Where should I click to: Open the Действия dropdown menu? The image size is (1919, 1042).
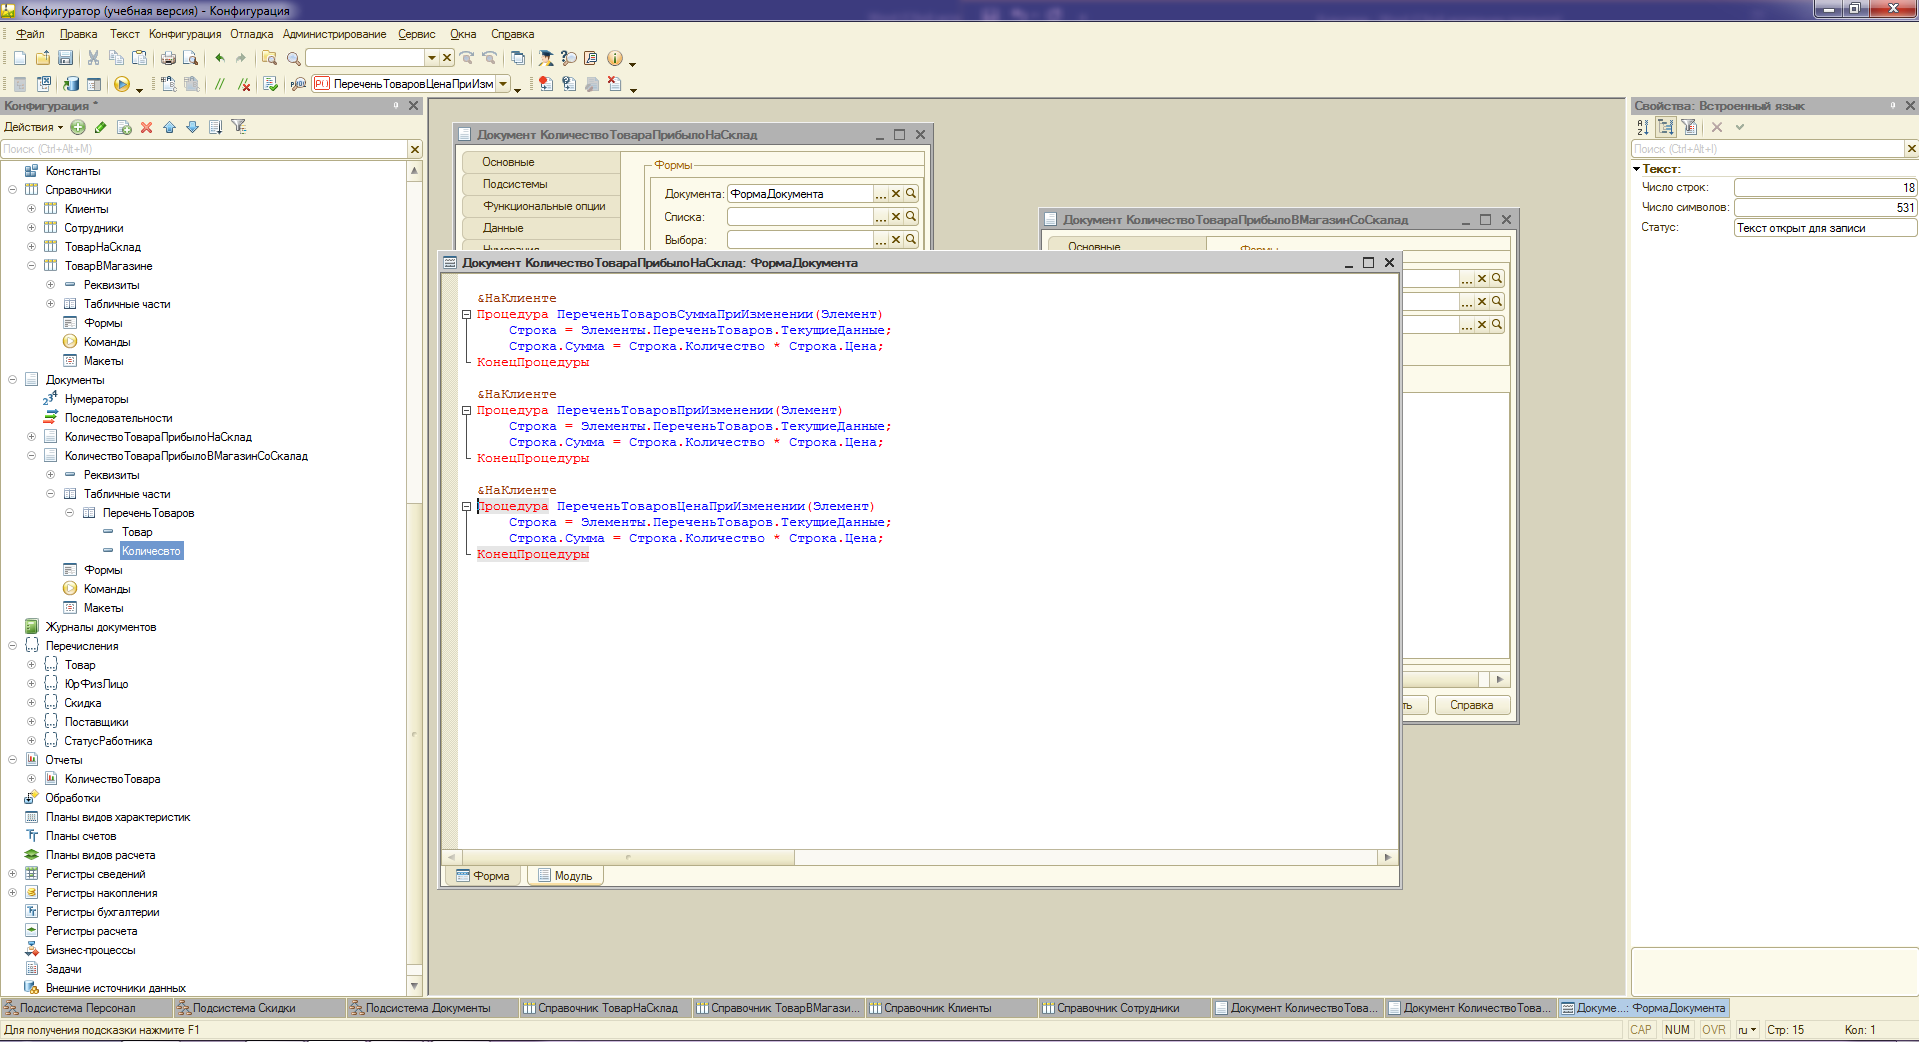(x=33, y=127)
